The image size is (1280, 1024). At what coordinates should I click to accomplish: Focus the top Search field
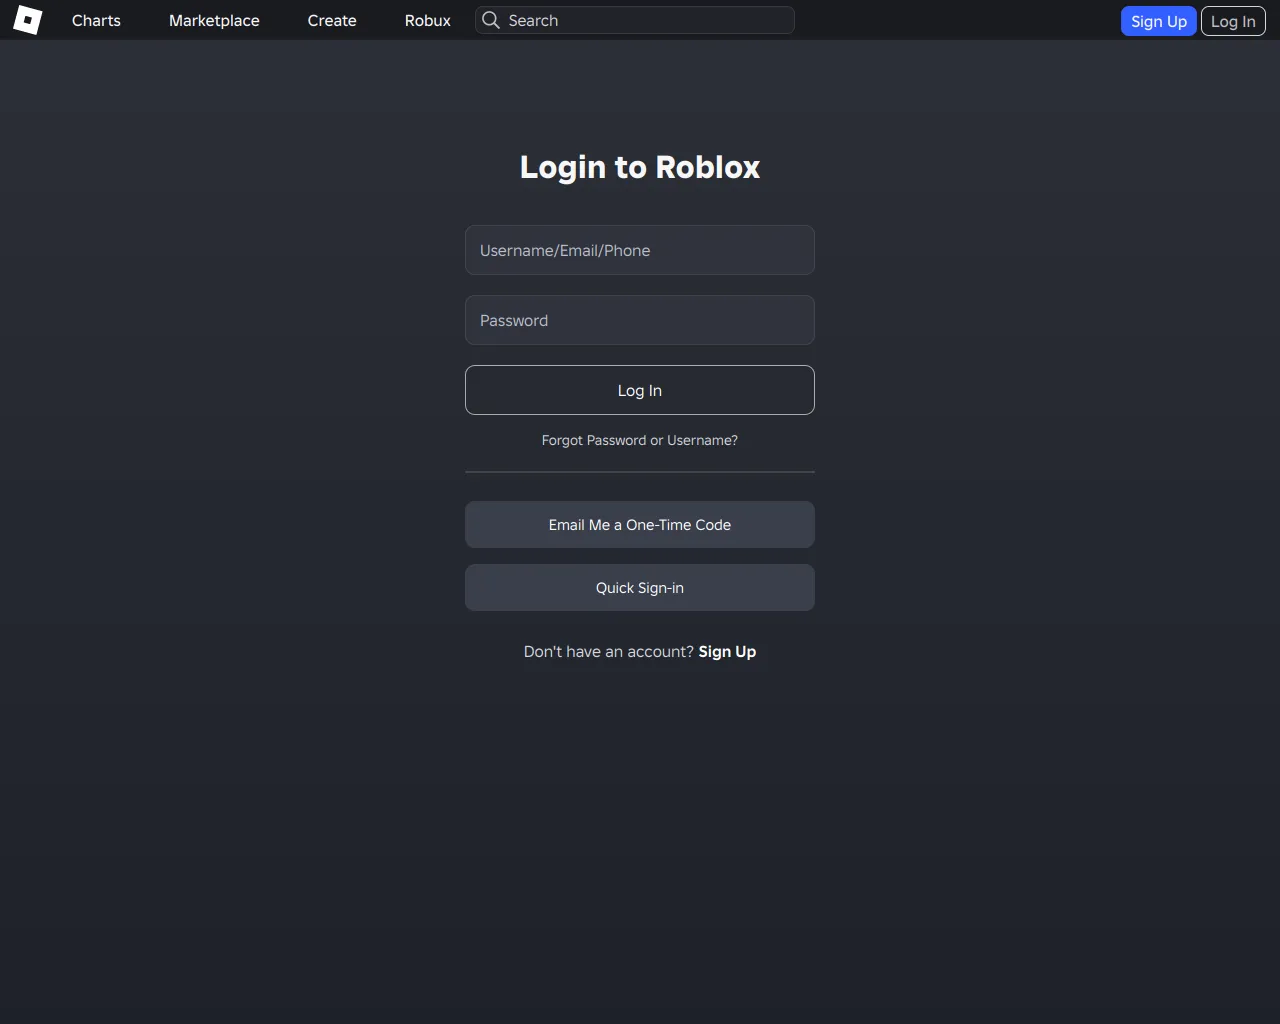pyautogui.click(x=635, y=20)
